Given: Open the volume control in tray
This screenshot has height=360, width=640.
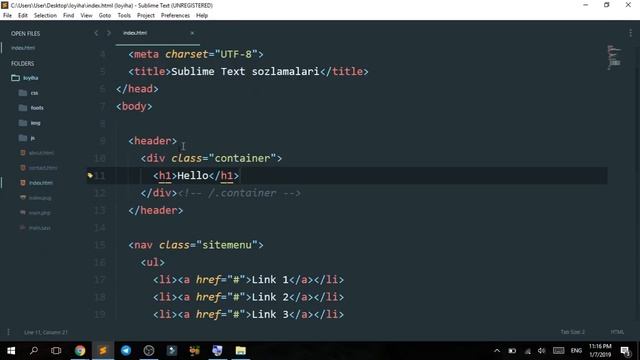Looking at the screenshot, I should pos(542,351).
